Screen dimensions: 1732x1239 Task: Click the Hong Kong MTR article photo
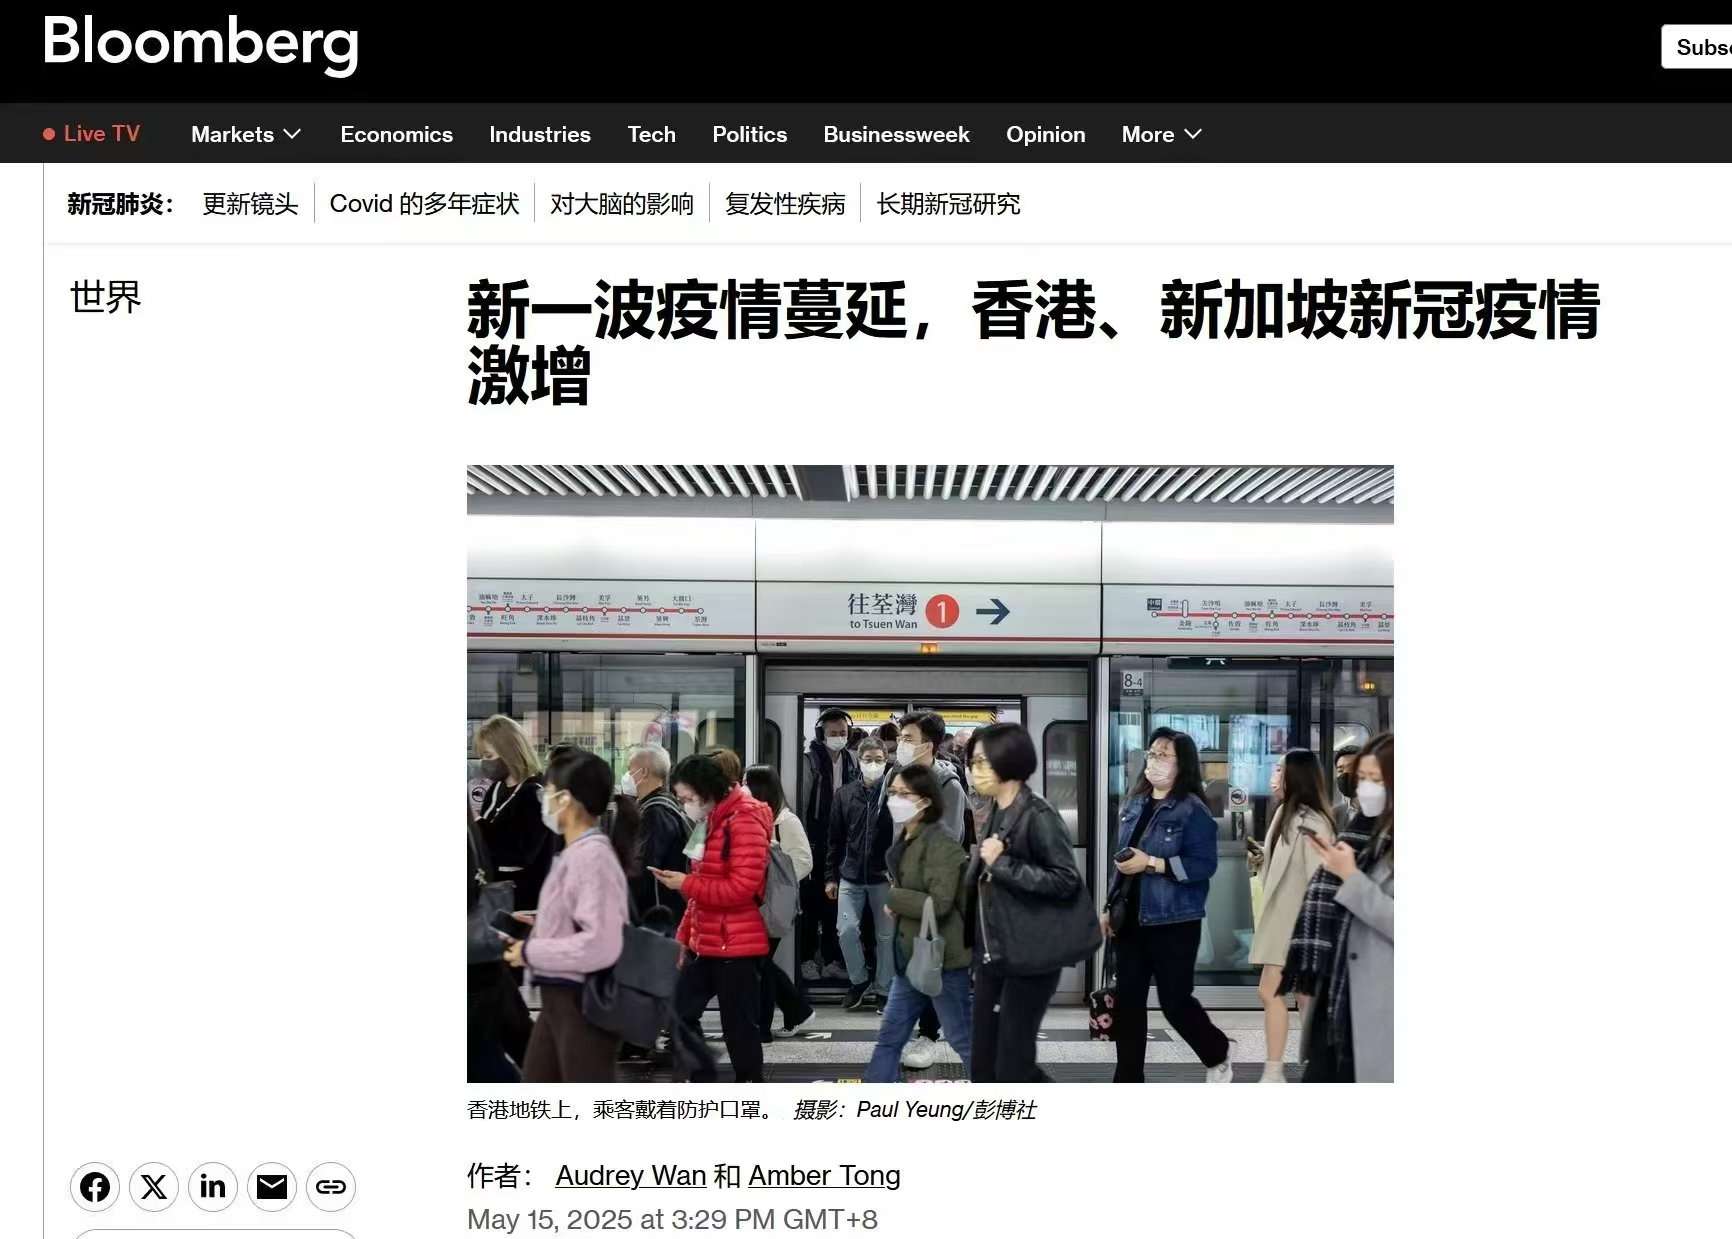coord(930,773)
